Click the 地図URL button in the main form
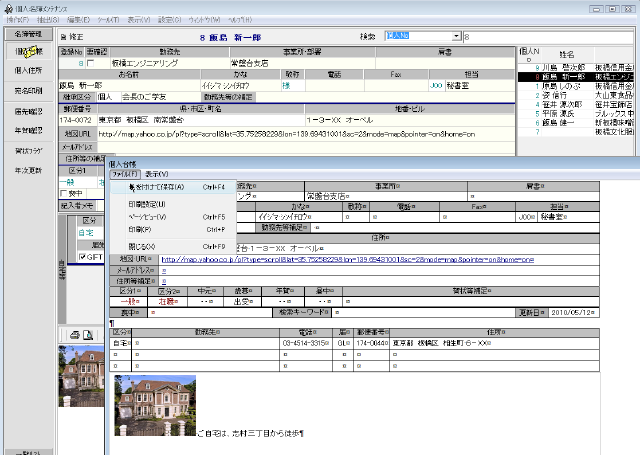This screenshot has height=455, width=640. pos(78,134)
